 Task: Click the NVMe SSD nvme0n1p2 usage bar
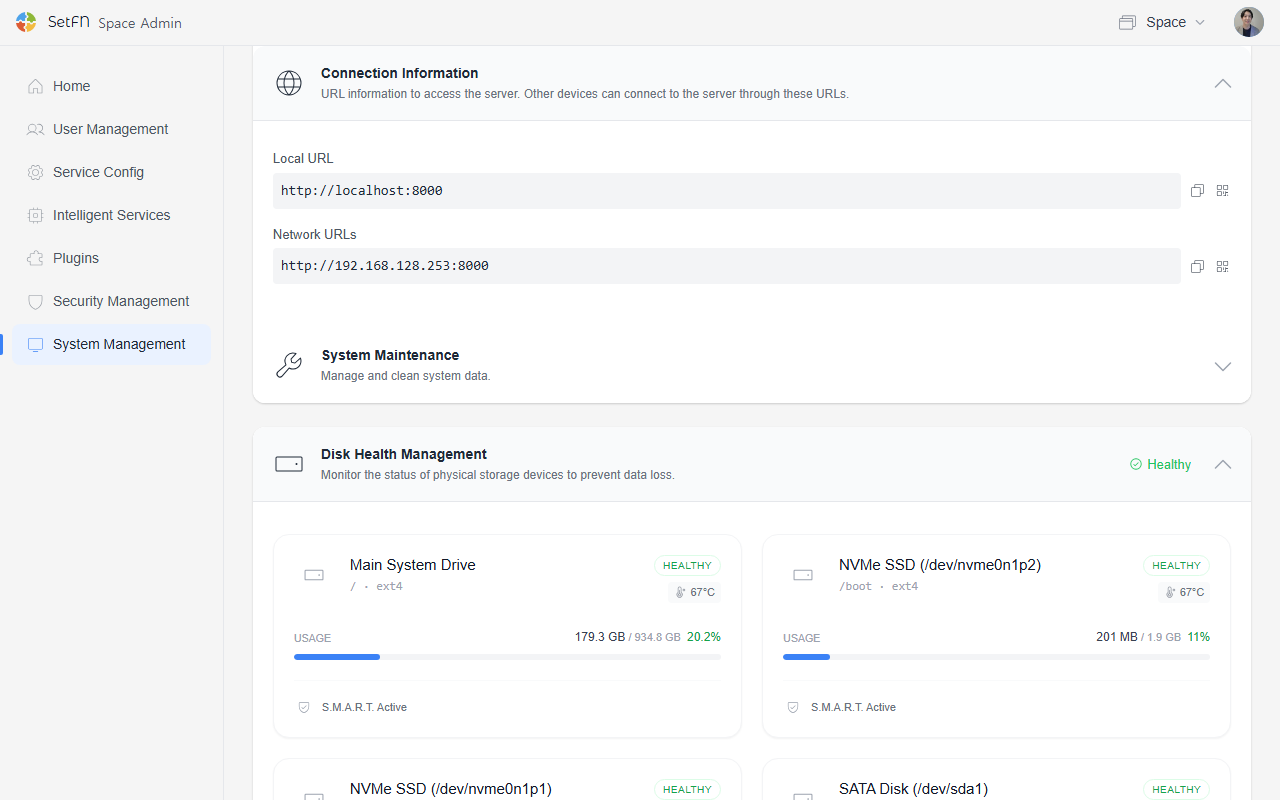(996, 657)
